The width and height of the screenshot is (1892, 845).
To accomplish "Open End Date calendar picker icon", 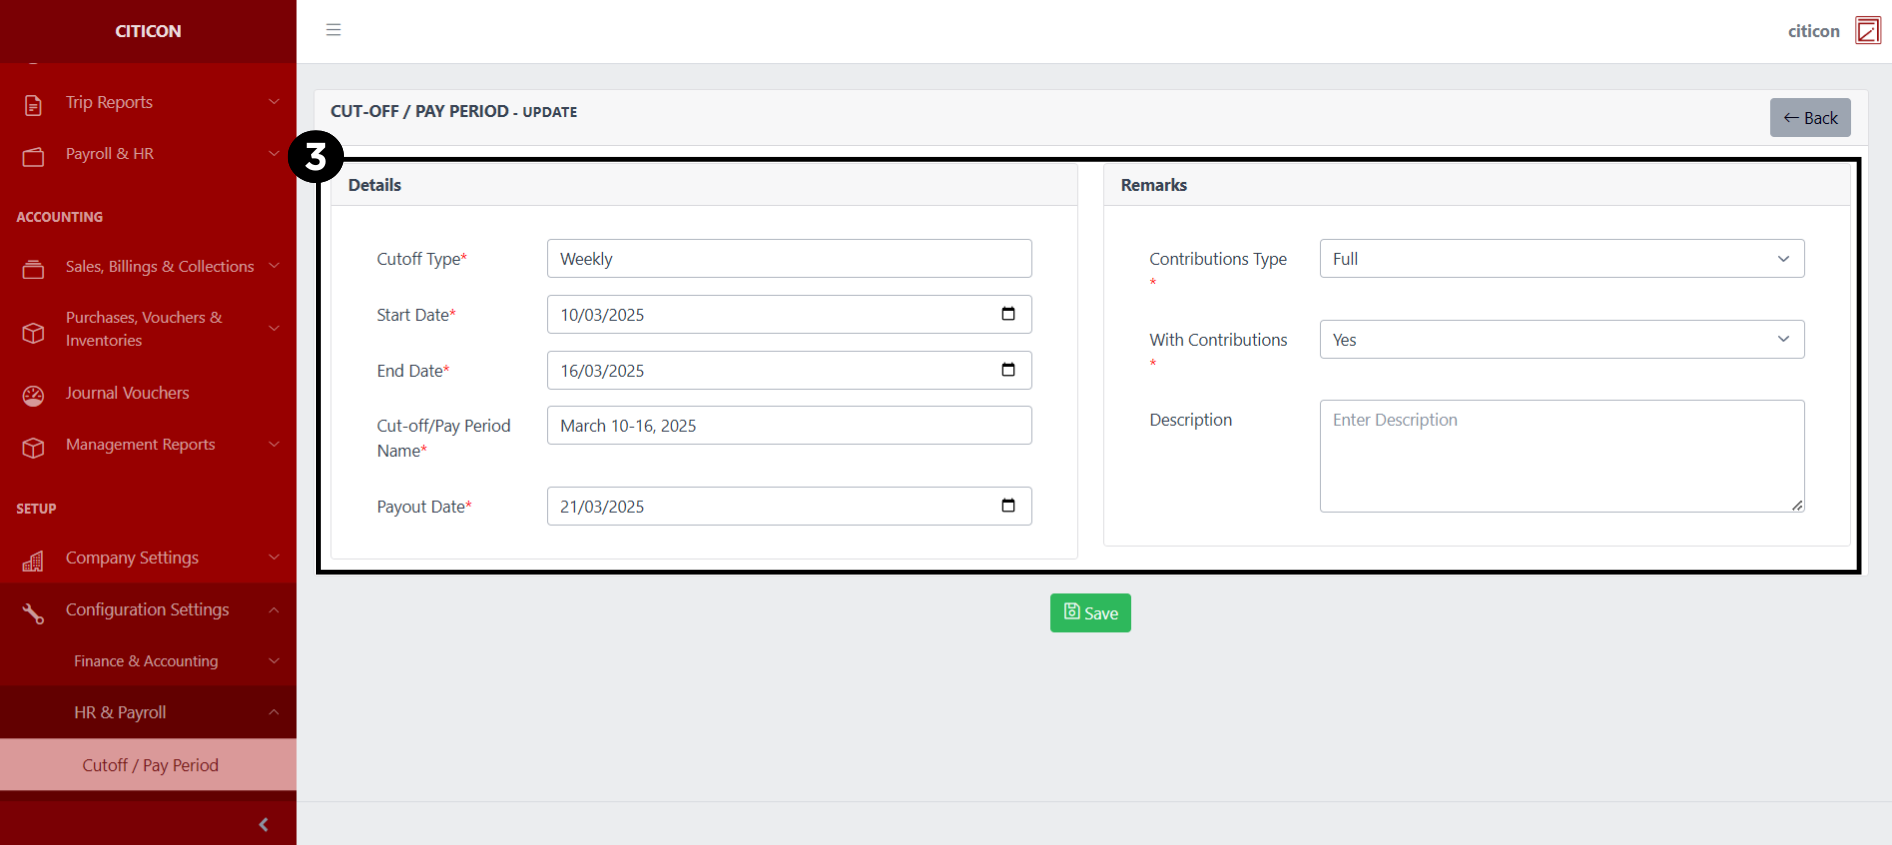I will point(1008,370).
